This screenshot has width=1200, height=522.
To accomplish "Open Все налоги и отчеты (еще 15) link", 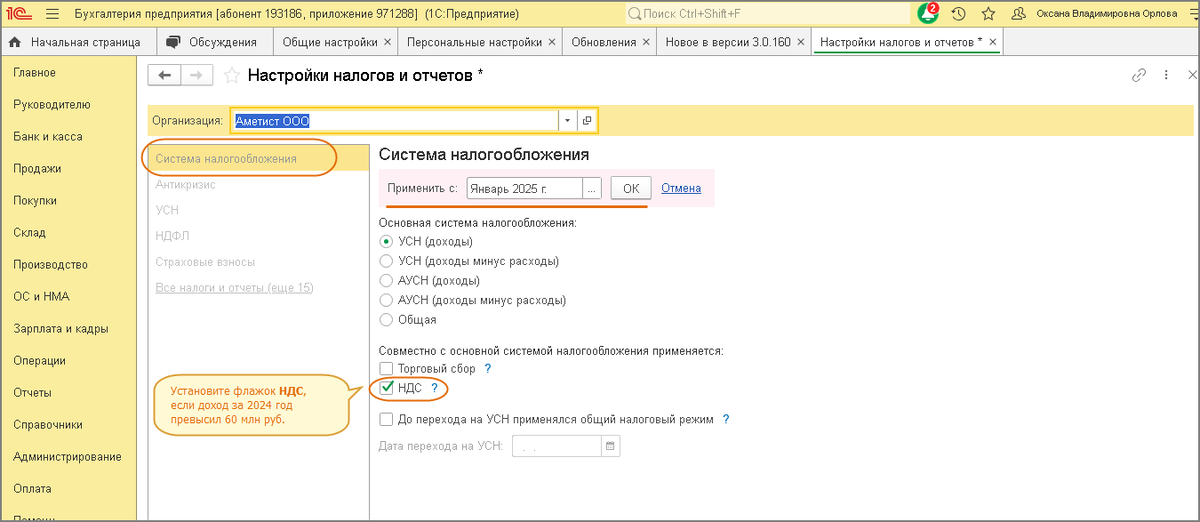I will pyautogui.click(x=234, y=288).
